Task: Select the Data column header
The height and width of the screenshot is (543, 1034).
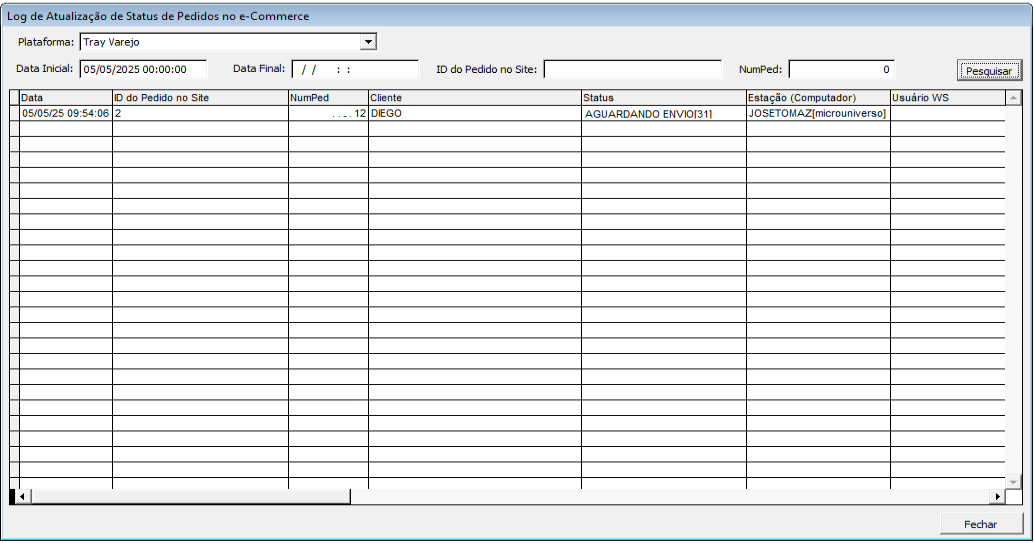Action: 66,98
